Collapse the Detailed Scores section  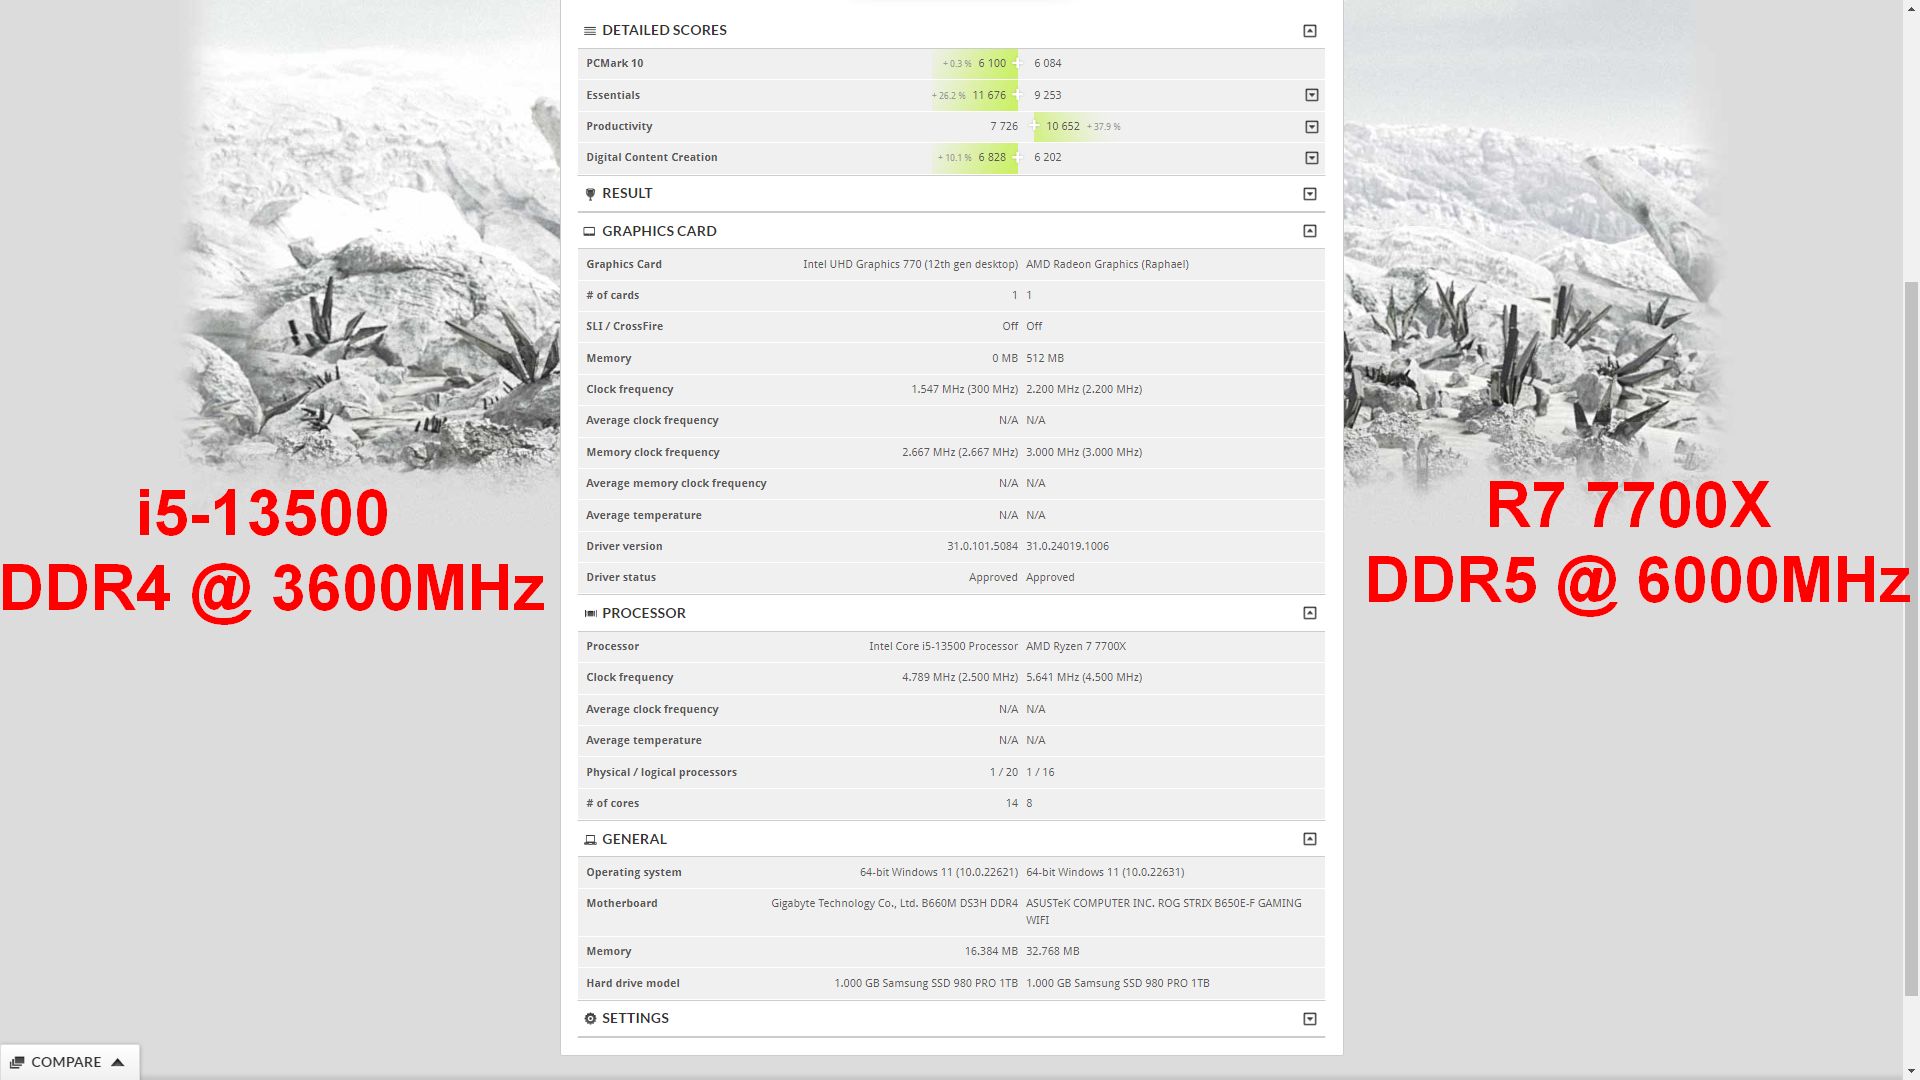coord(1310,31)
